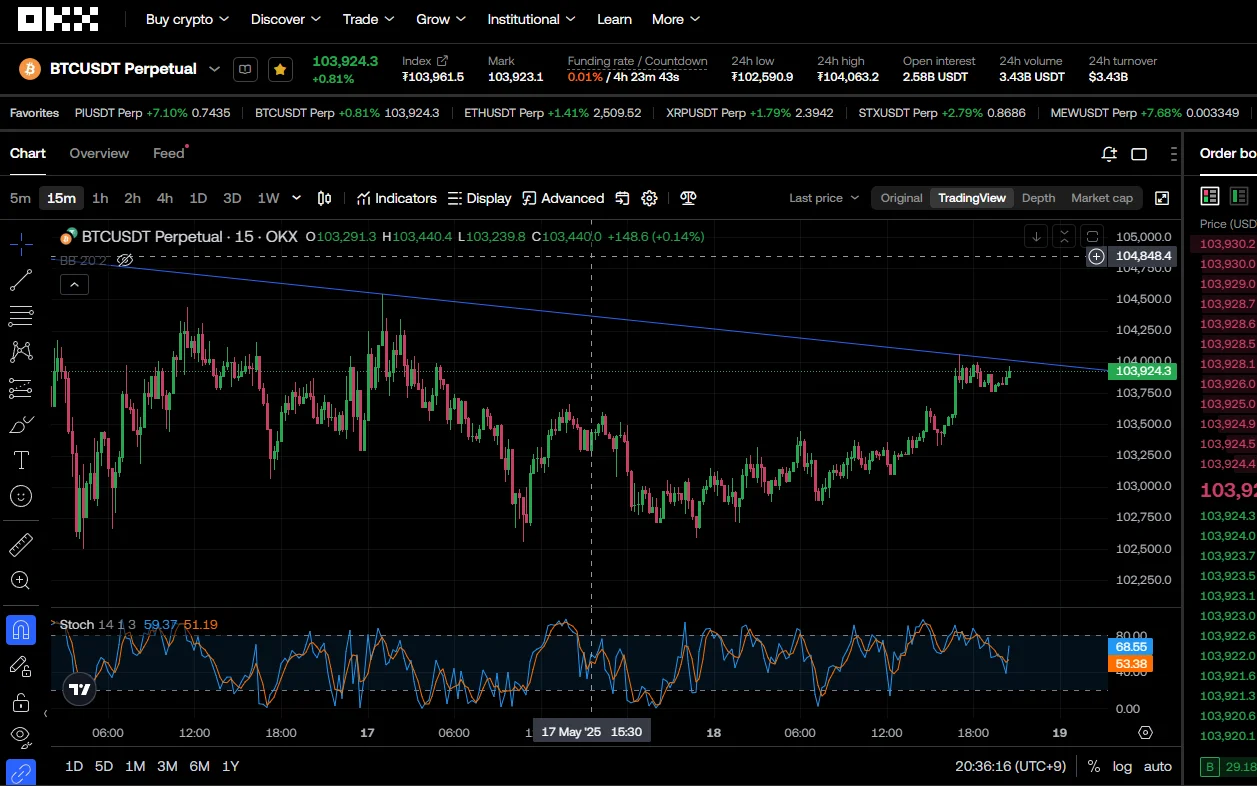Click the Zoom In magnifier tool
The height and width of the screenshot is (786, 1257).
coord(21,580)
